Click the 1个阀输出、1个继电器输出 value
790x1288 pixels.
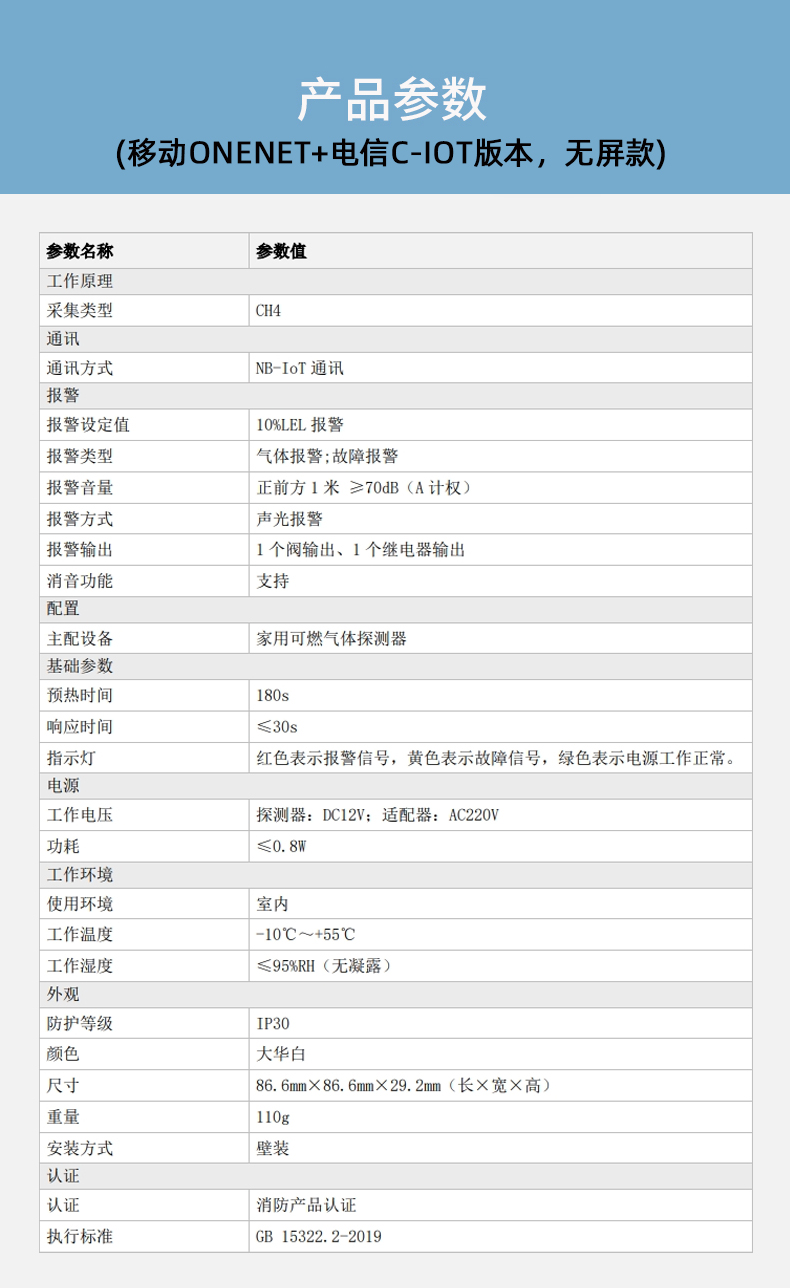coord(361,550)
